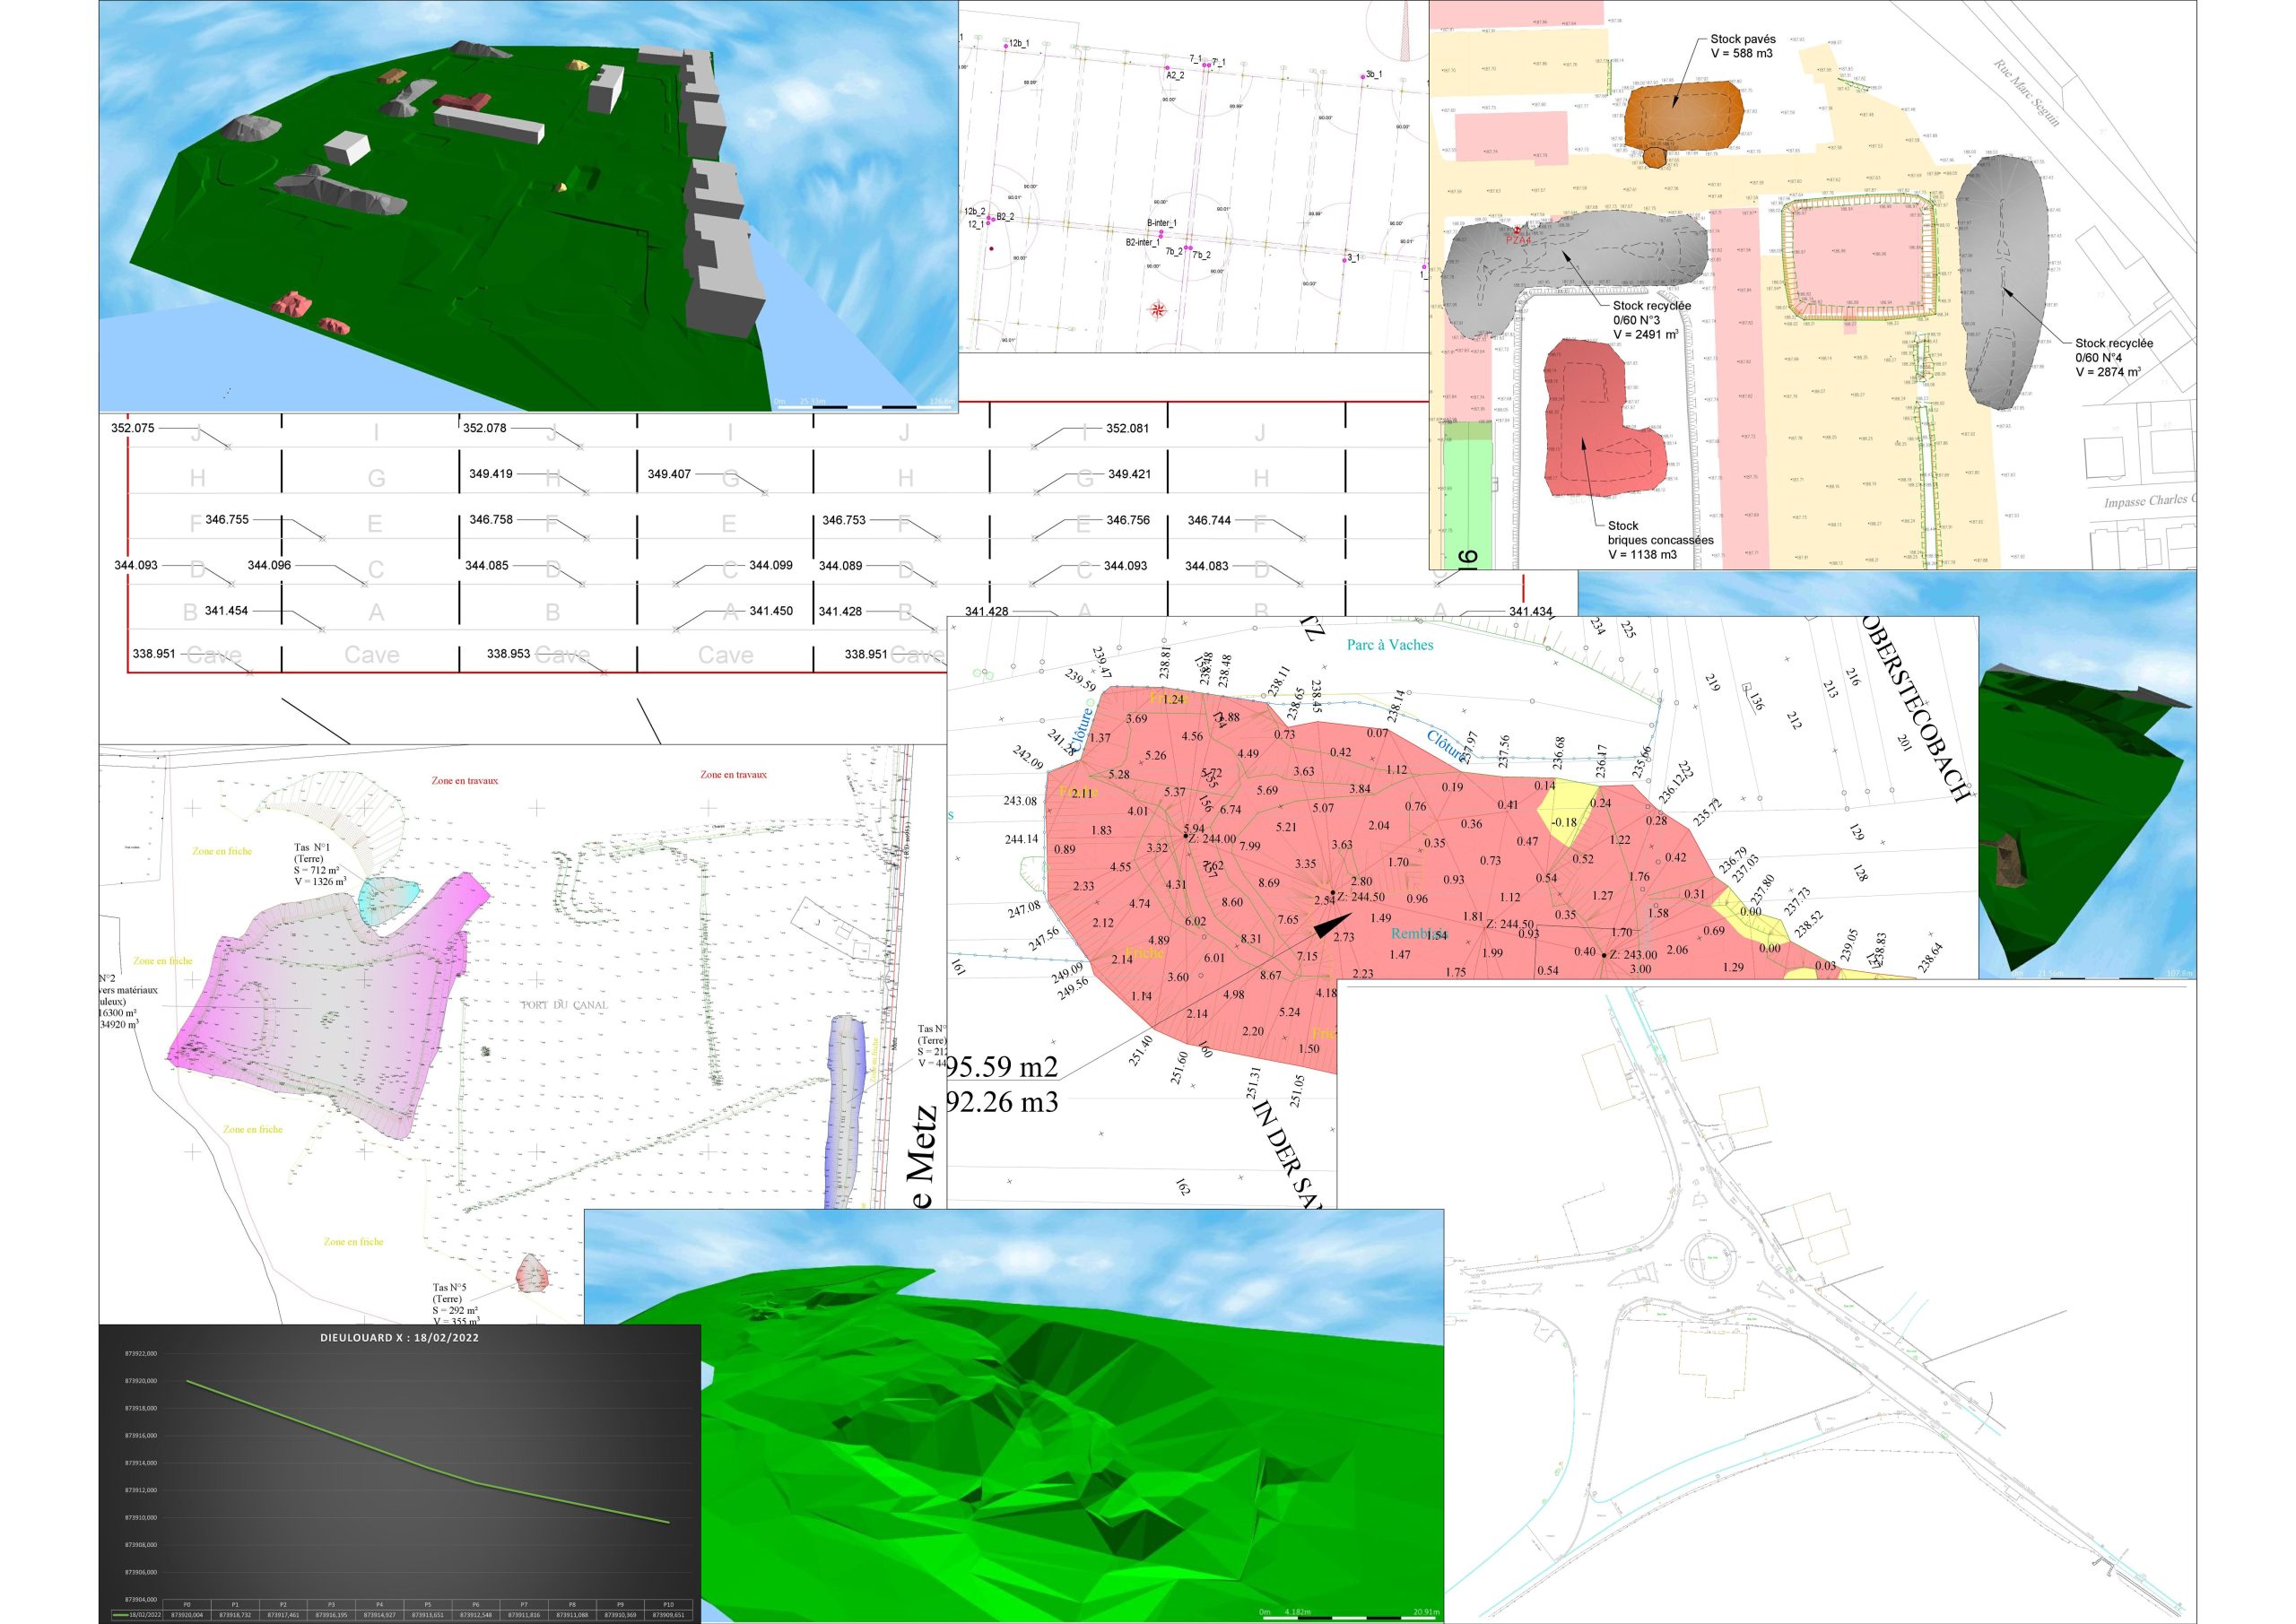Click the red compass rose symbol
Viewport: 2296px width, 1624px height.
pos(1159,309)
